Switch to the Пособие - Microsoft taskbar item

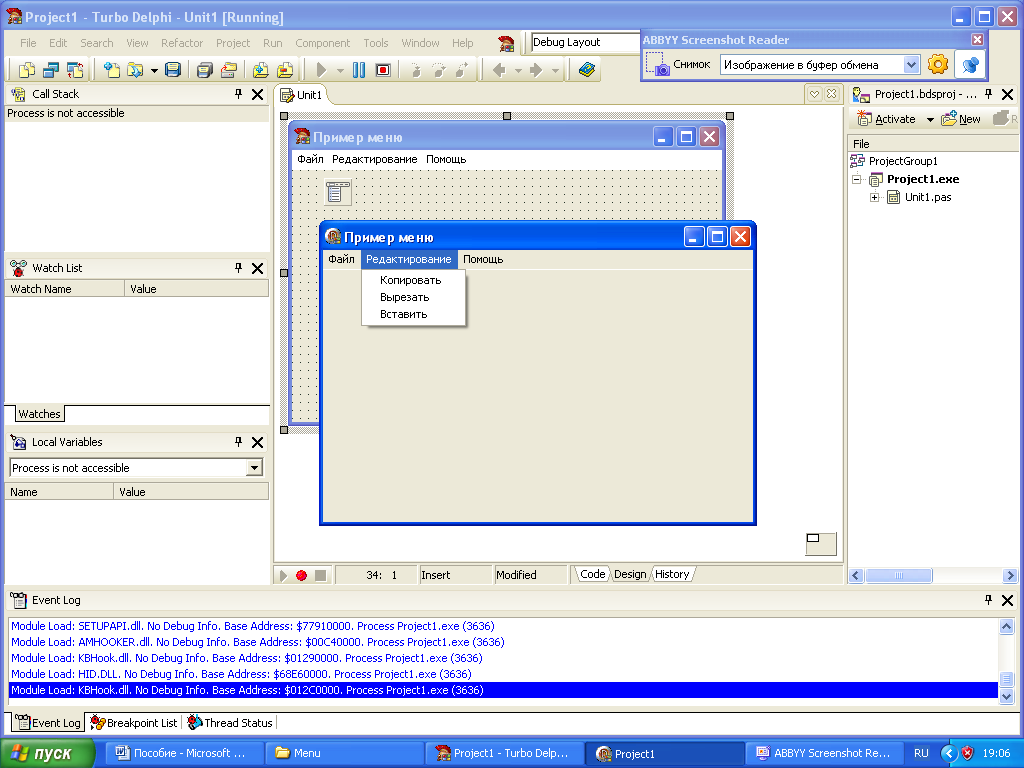pyautogui.click(x=184, y=753)
